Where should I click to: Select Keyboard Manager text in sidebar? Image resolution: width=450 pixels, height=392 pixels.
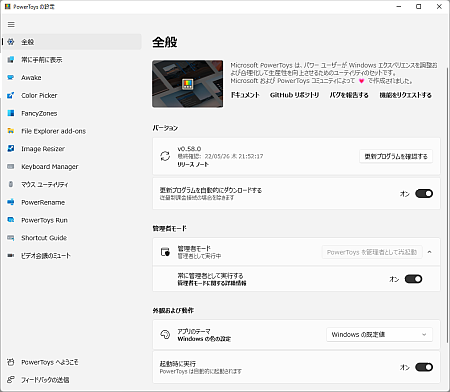coord(50,167)
